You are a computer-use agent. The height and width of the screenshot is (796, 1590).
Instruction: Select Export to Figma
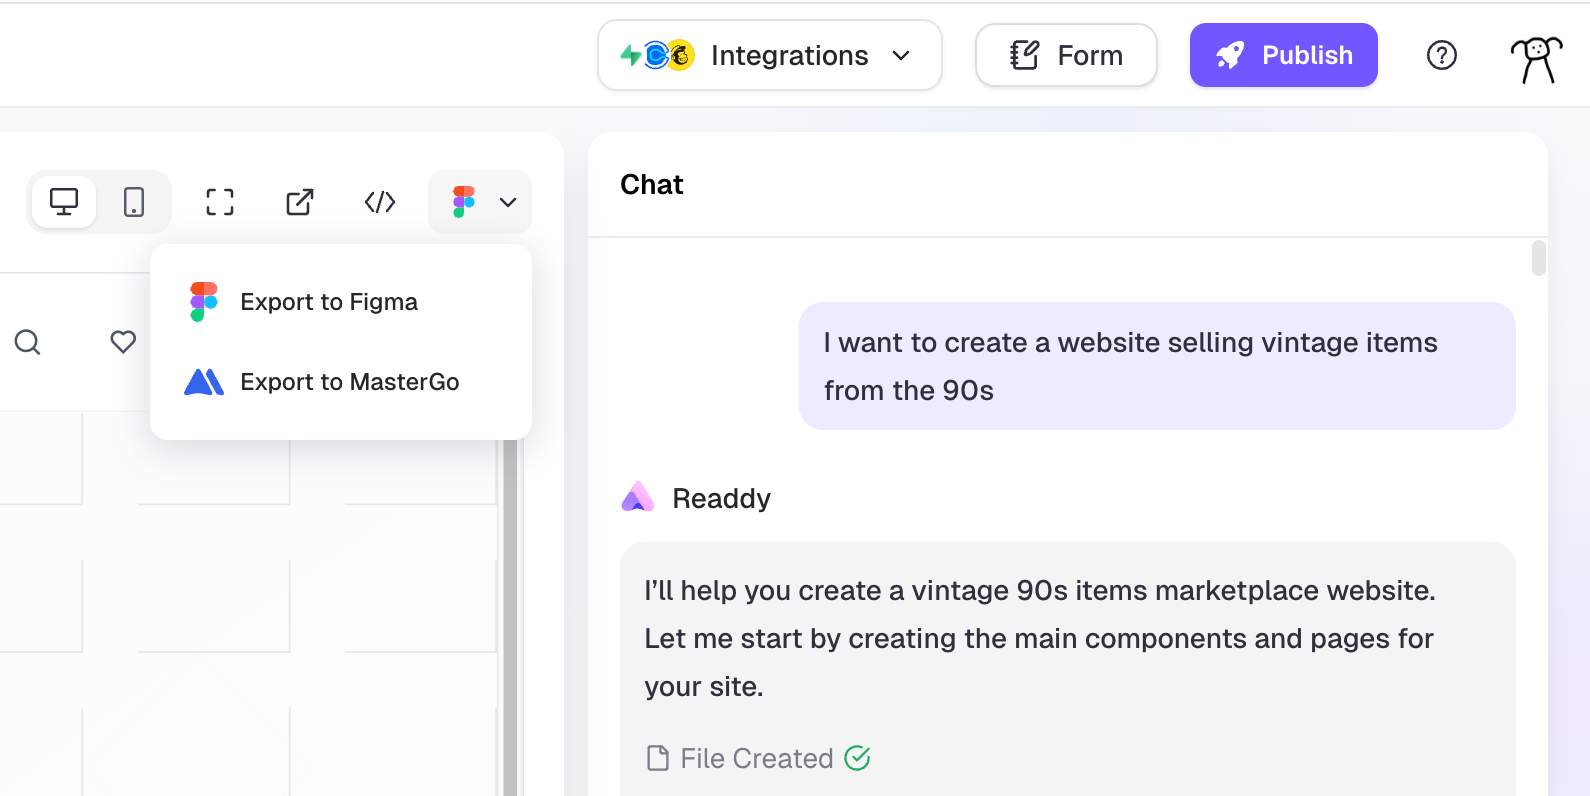point(328,302)
